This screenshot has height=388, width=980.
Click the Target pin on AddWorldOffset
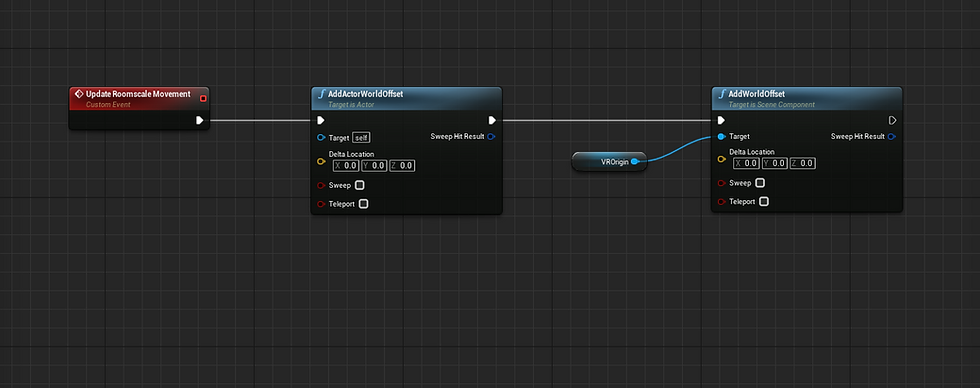coord(721,136)
